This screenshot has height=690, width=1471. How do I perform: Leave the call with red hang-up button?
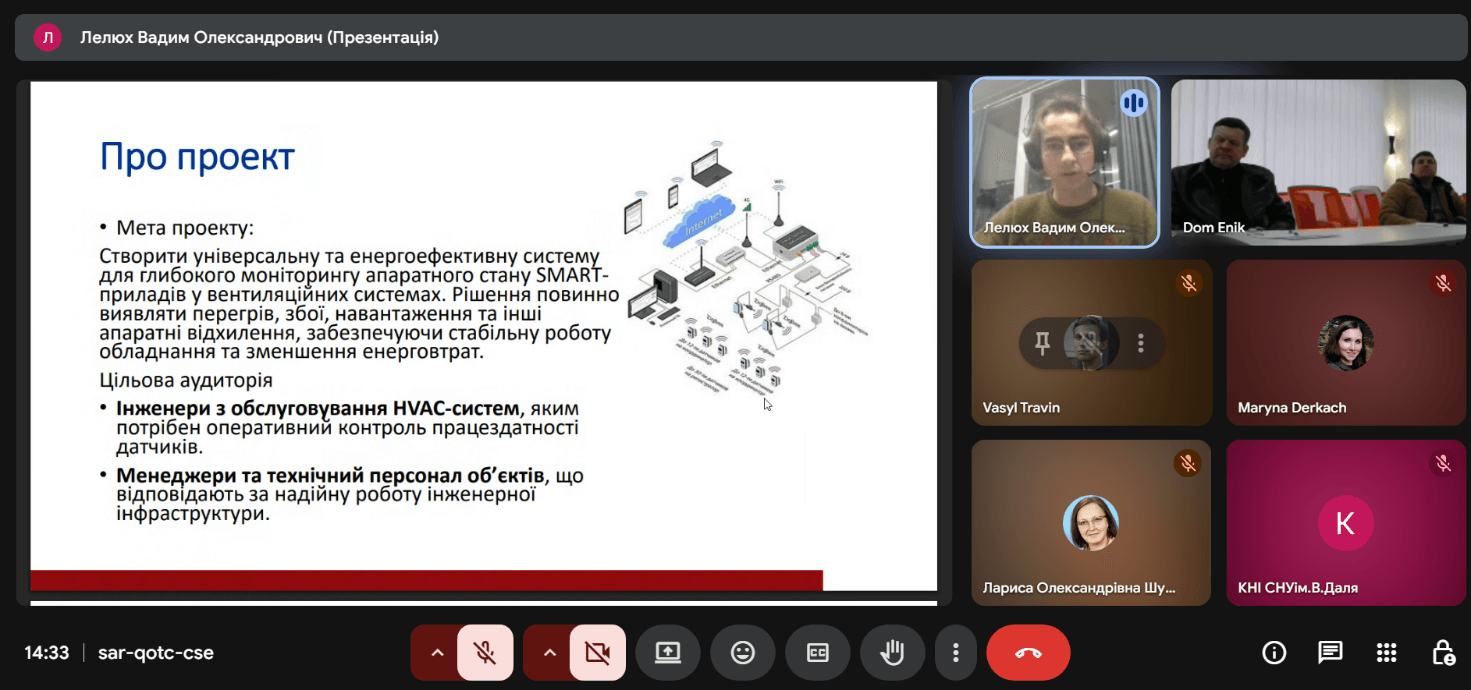click(x=1028, y=653)
